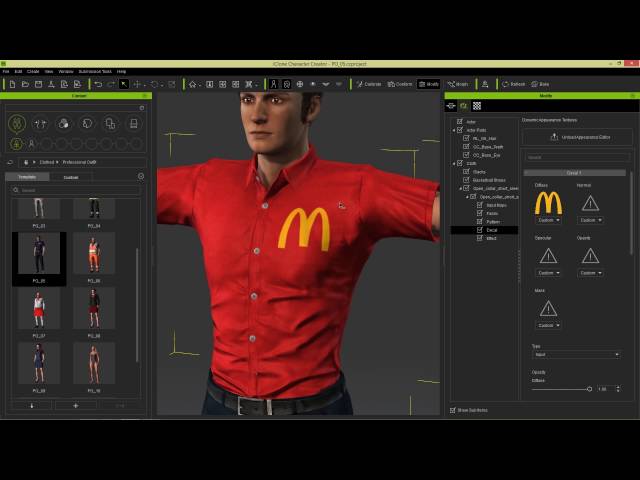Click the Morph toolbar button
This screenshot has width=640, height=480.
[x=458, y=84]
